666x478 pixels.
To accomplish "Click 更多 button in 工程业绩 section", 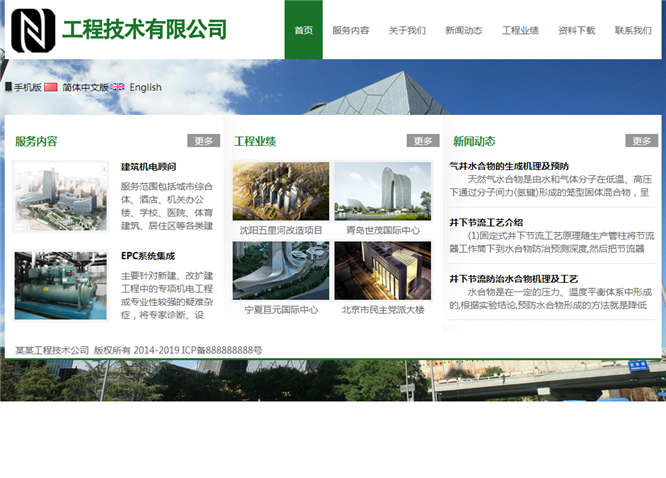I will click(422, 141).
